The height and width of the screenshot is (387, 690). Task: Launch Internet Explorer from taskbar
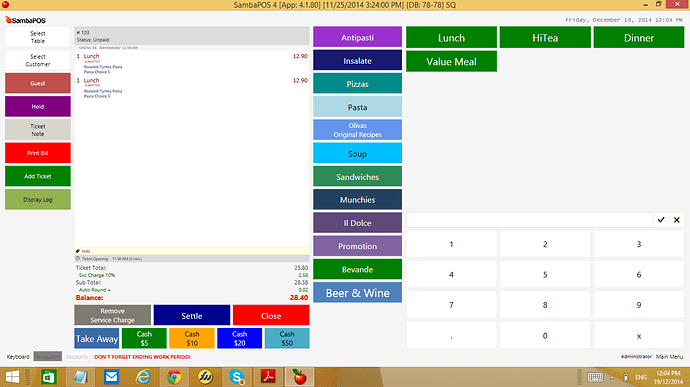pyautogui.click(x=143, y=377)
